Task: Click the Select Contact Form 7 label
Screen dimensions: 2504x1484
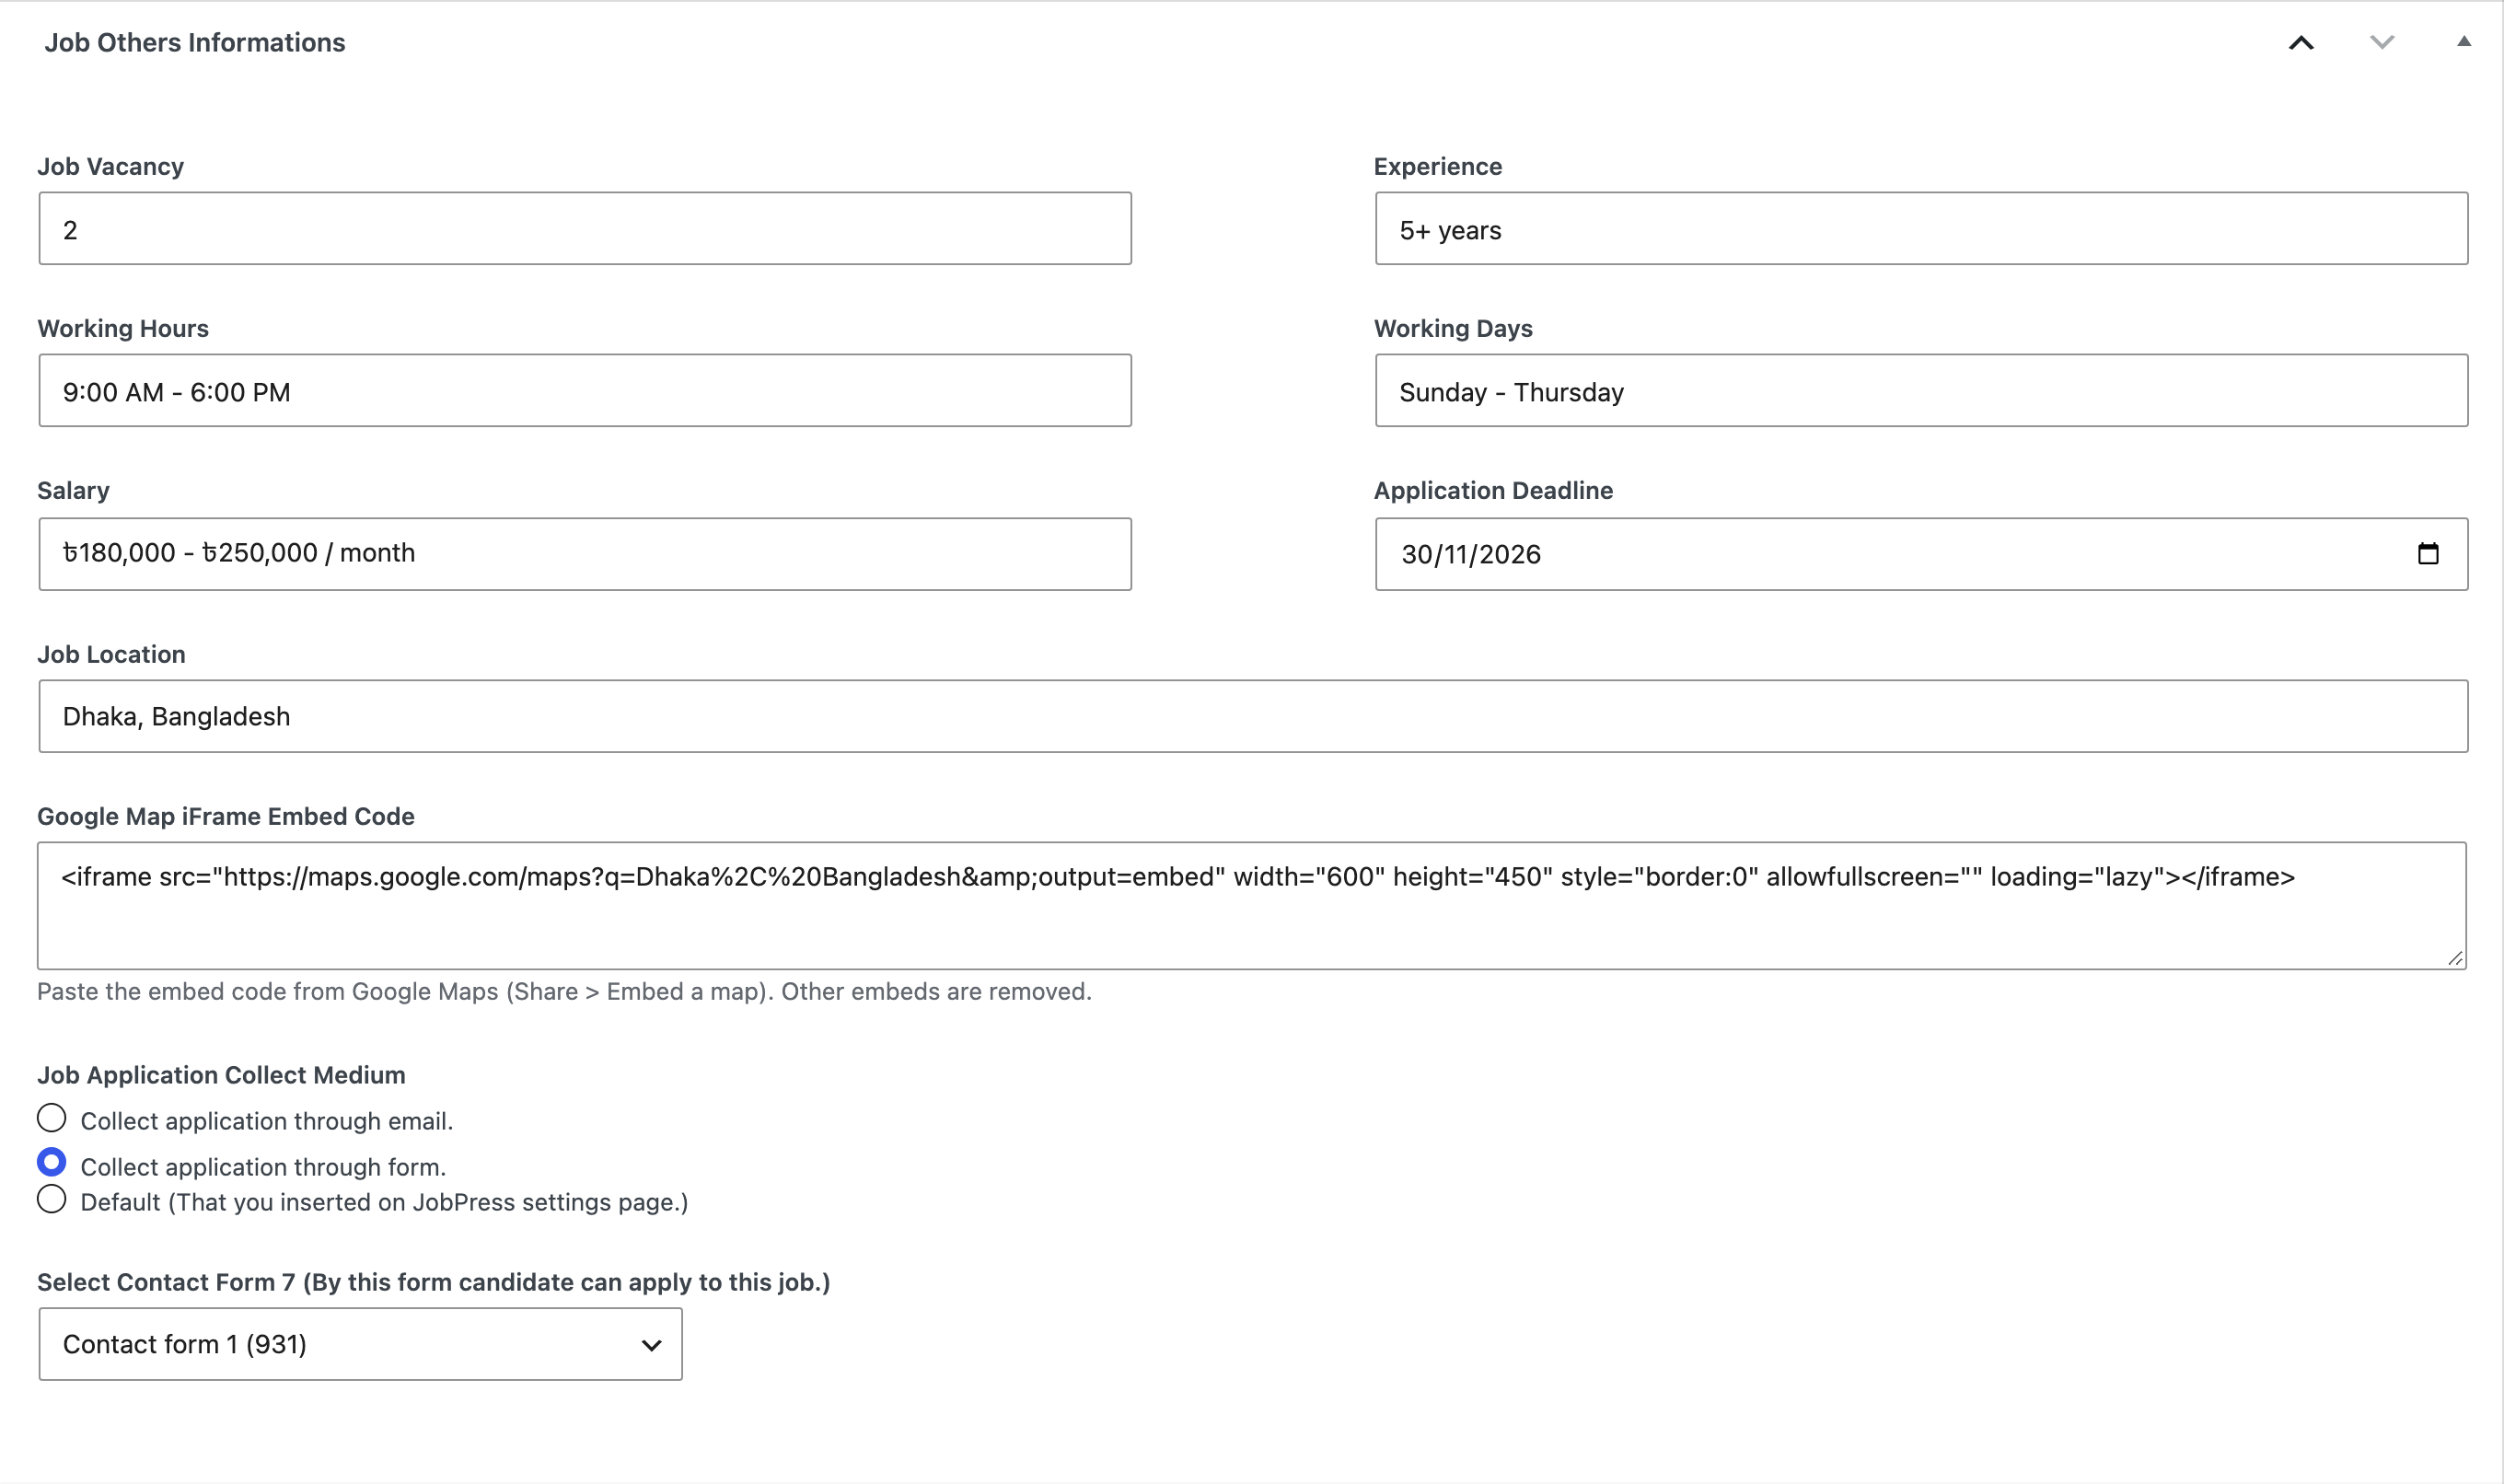Action: [x=434, y=1283]
